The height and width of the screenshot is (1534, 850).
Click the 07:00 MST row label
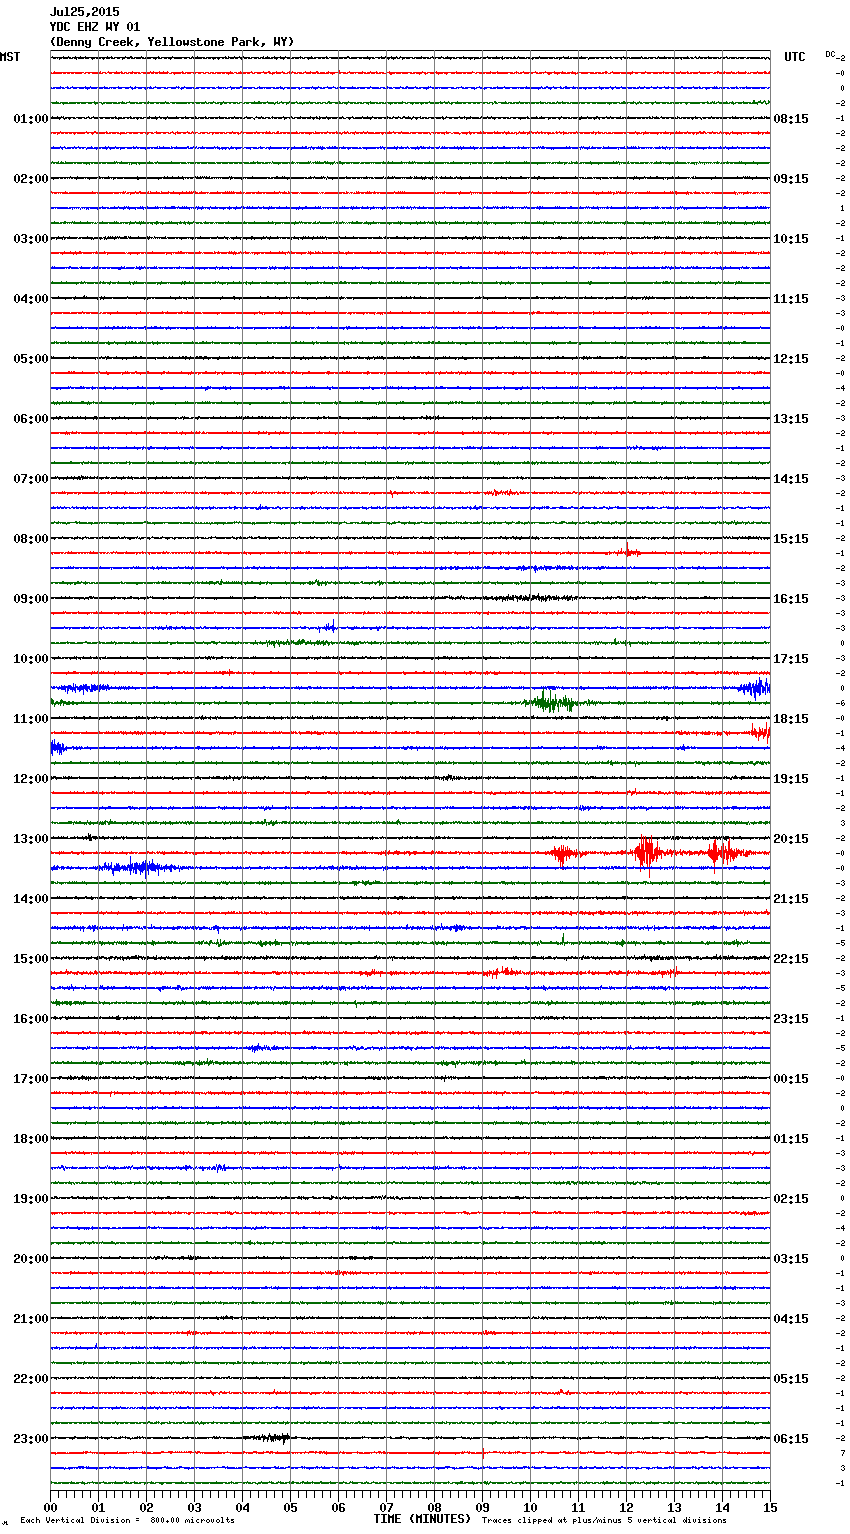pos(31,479)
